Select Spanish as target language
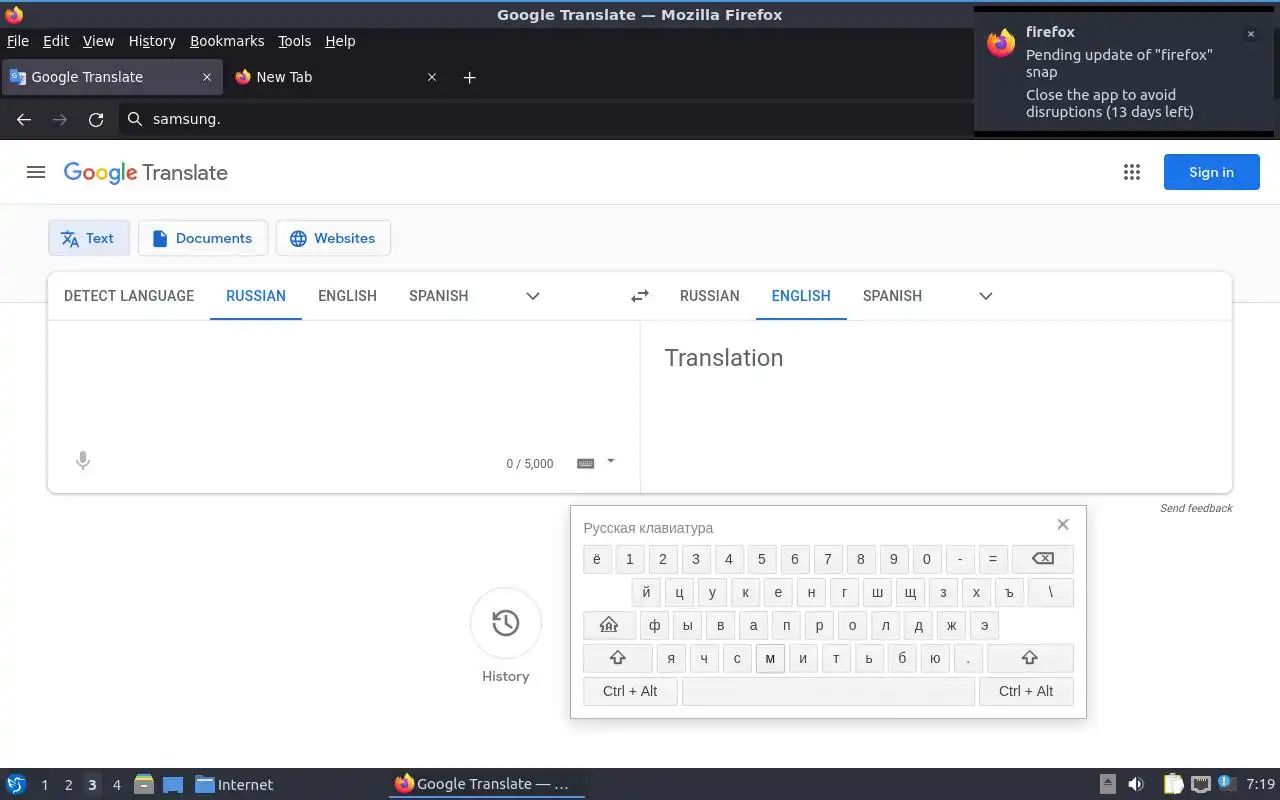This screenshot has width=1280, height=800. [x=893, y=296]
